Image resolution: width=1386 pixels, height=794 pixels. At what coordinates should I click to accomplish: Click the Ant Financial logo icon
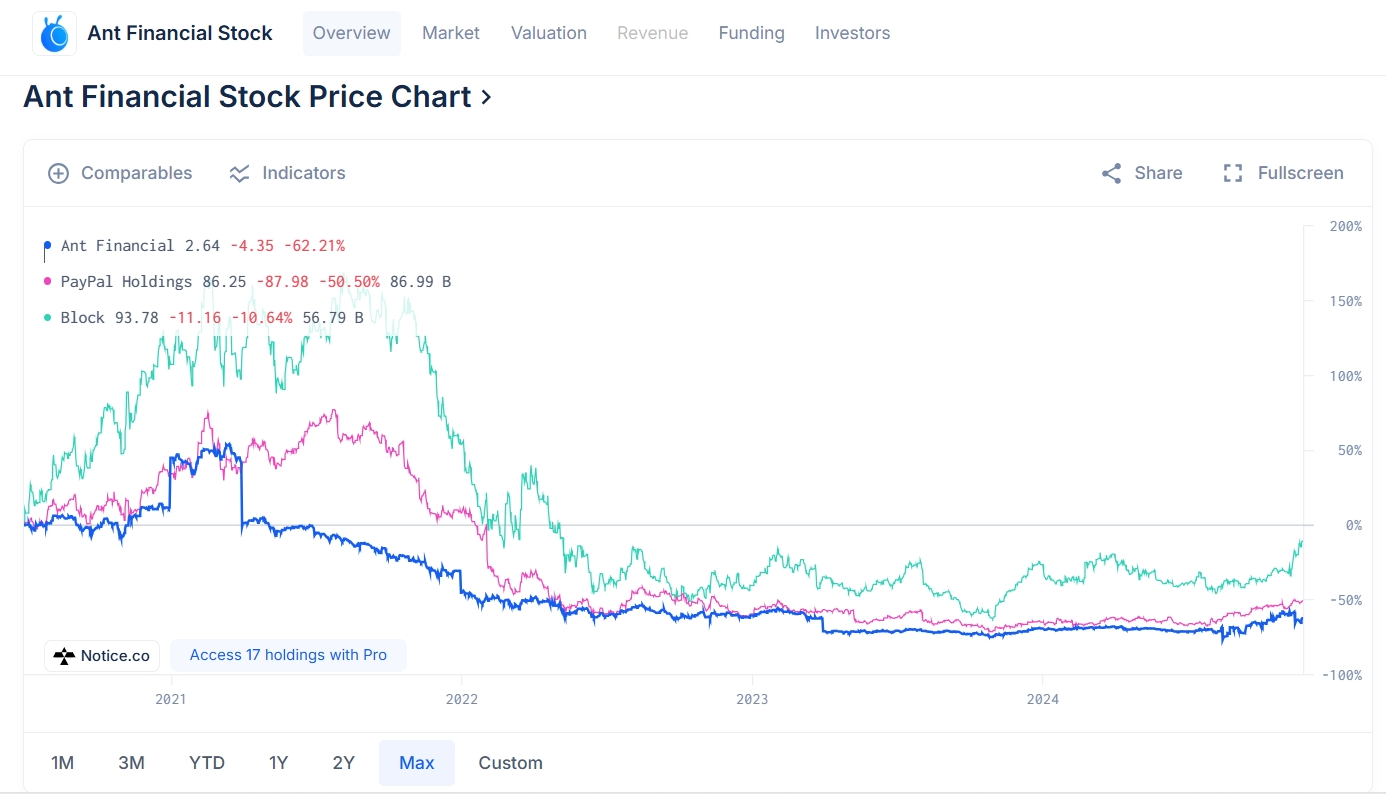click(x=54, y=33)
